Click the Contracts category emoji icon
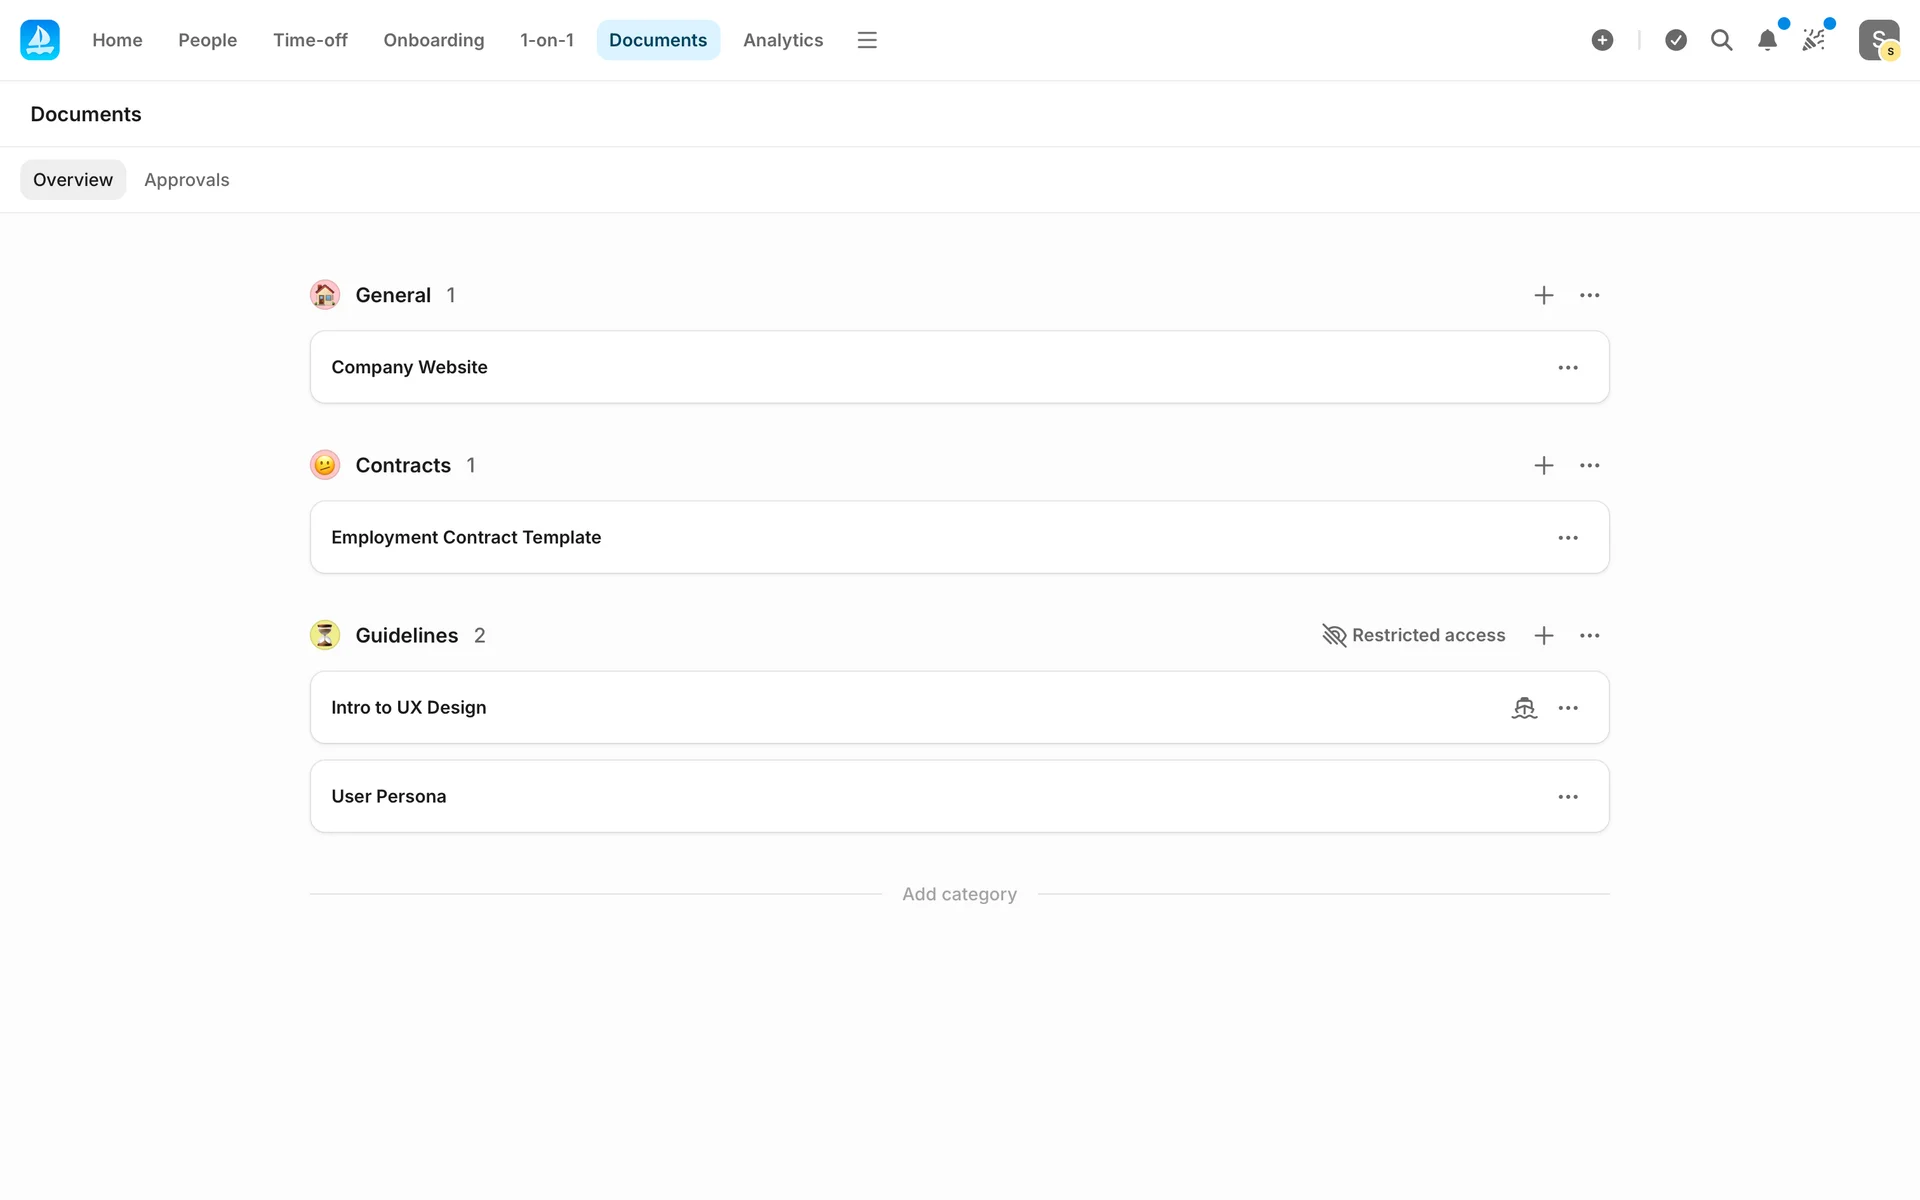This screenshot has width=1920, height=1200. [x=325, y=465]
